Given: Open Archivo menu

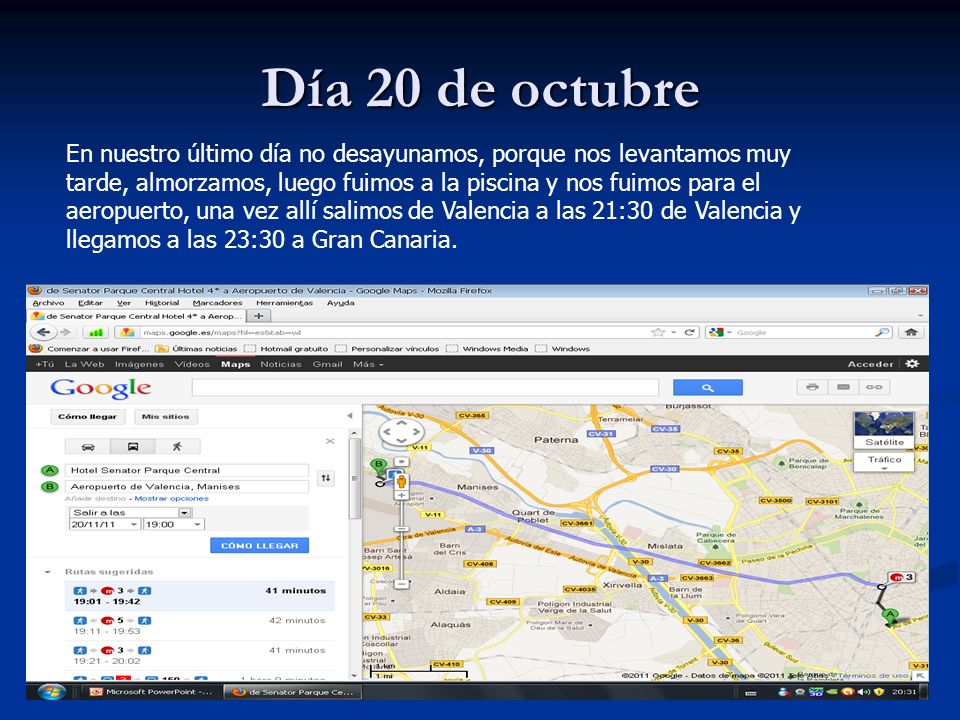Looking at the screenshot, I should pos(48,303).
